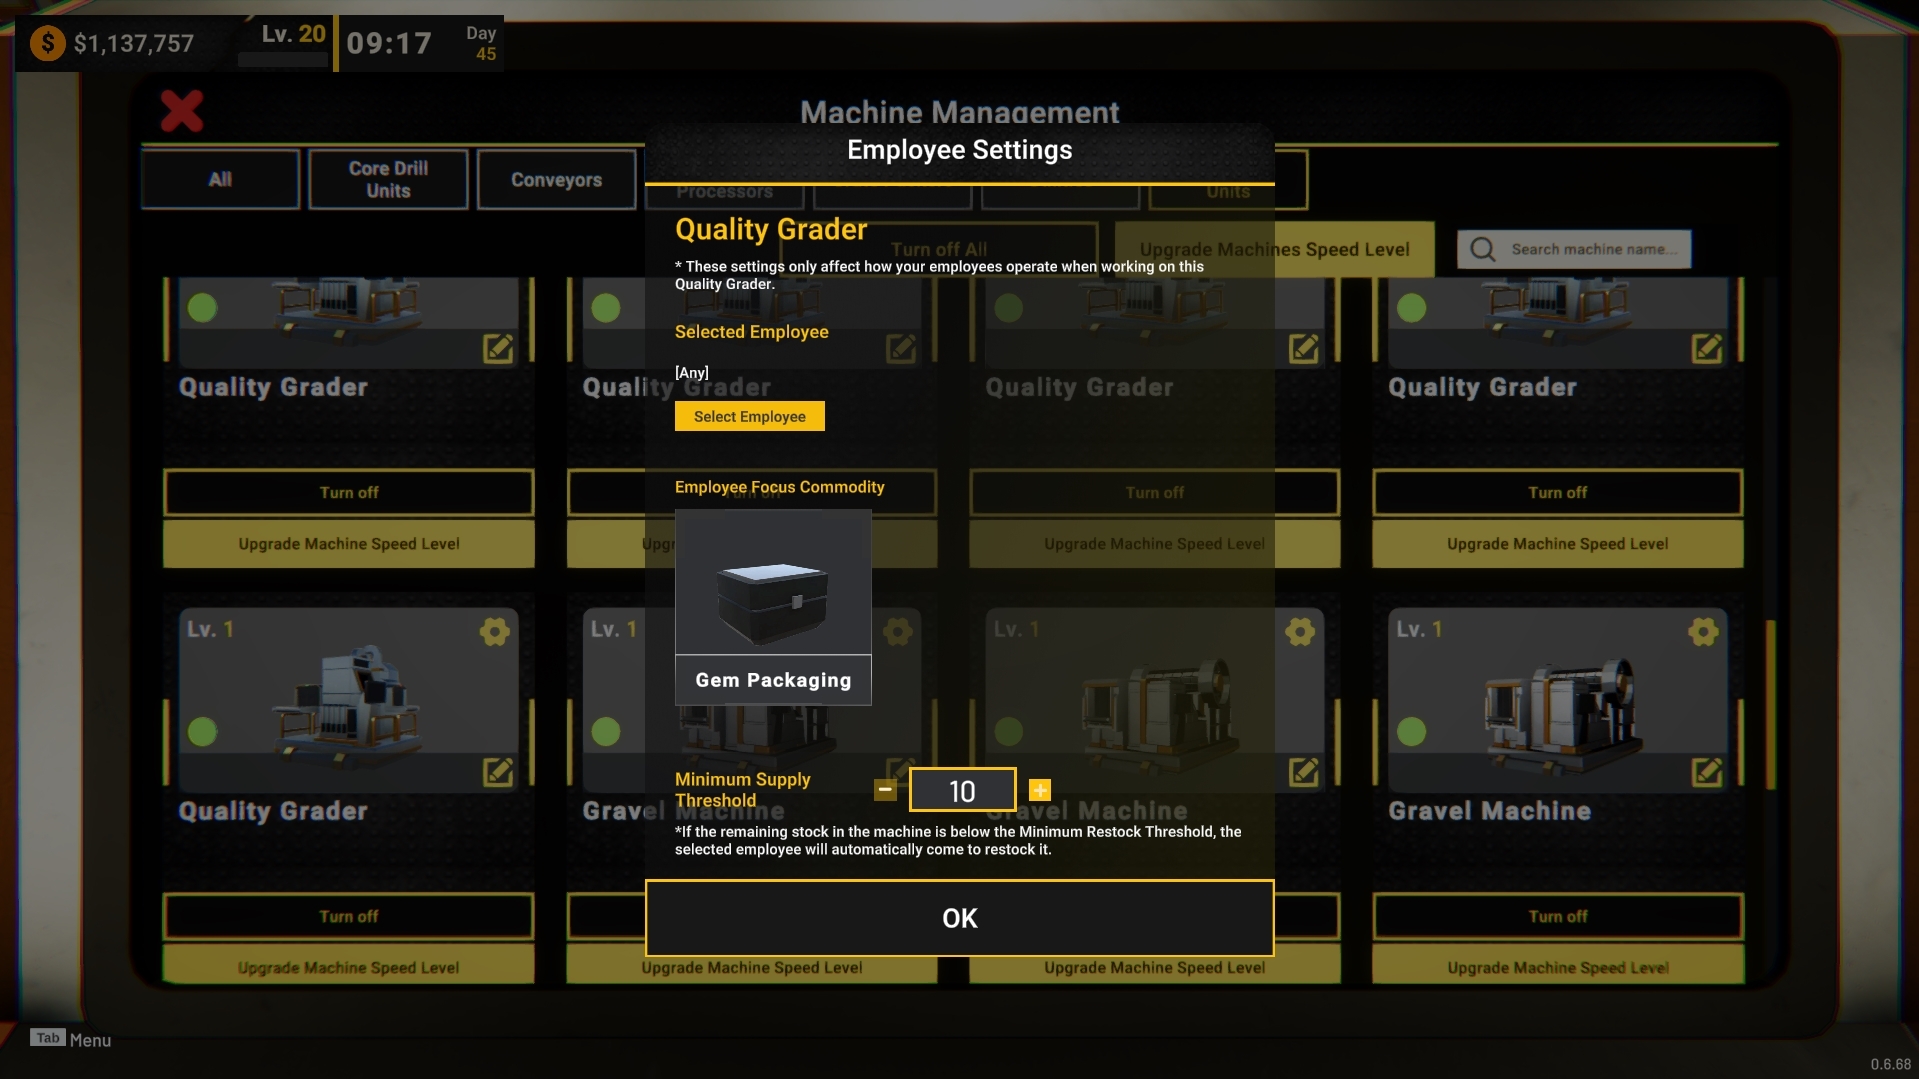Click the machine list scrollbar handle
Viewport: 1919px width, 1079px height.
[x=1771, y=705]
